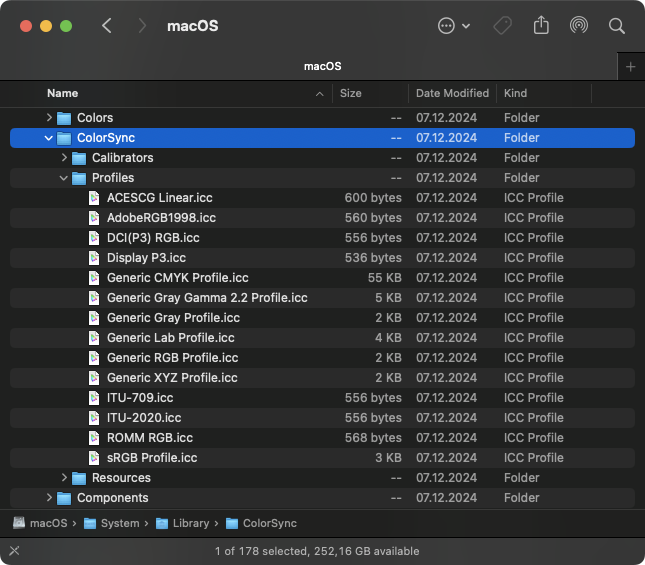The width and height of the screenshot is (645, 565).
Task: Sort by Size column header
Action: click(x=350, y=93)
